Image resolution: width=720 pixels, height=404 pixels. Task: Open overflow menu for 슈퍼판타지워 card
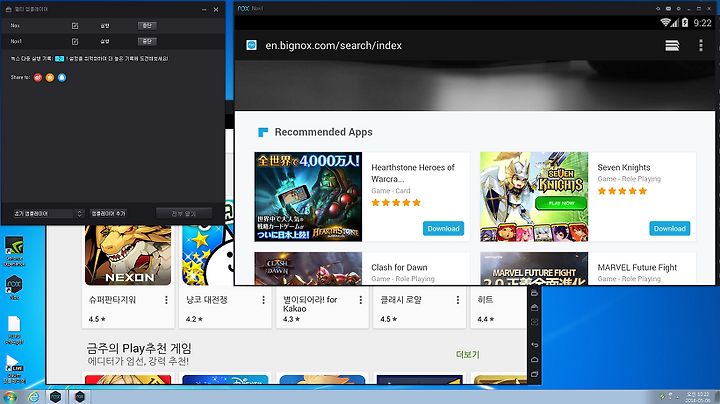click(166, 300)
